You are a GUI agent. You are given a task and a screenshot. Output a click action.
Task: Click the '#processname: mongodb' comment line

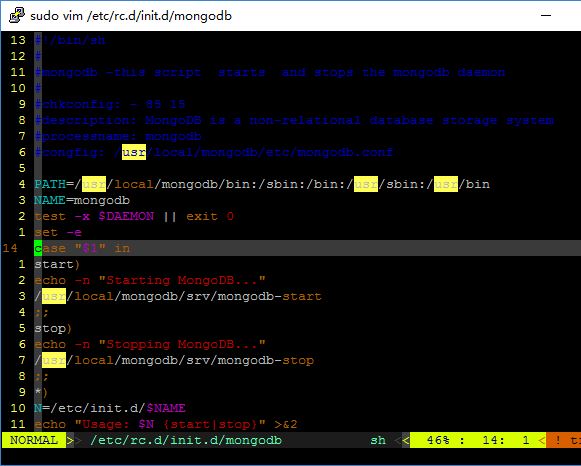tap(118, 136)
